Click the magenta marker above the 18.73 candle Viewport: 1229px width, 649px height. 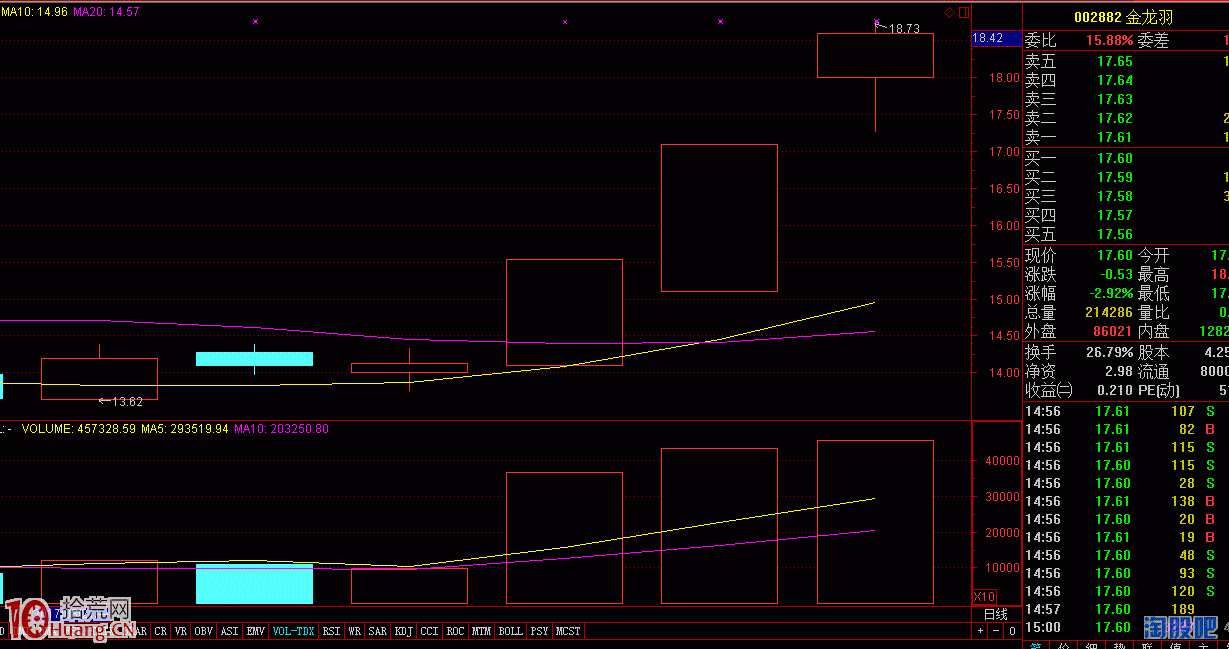[876, 21]
